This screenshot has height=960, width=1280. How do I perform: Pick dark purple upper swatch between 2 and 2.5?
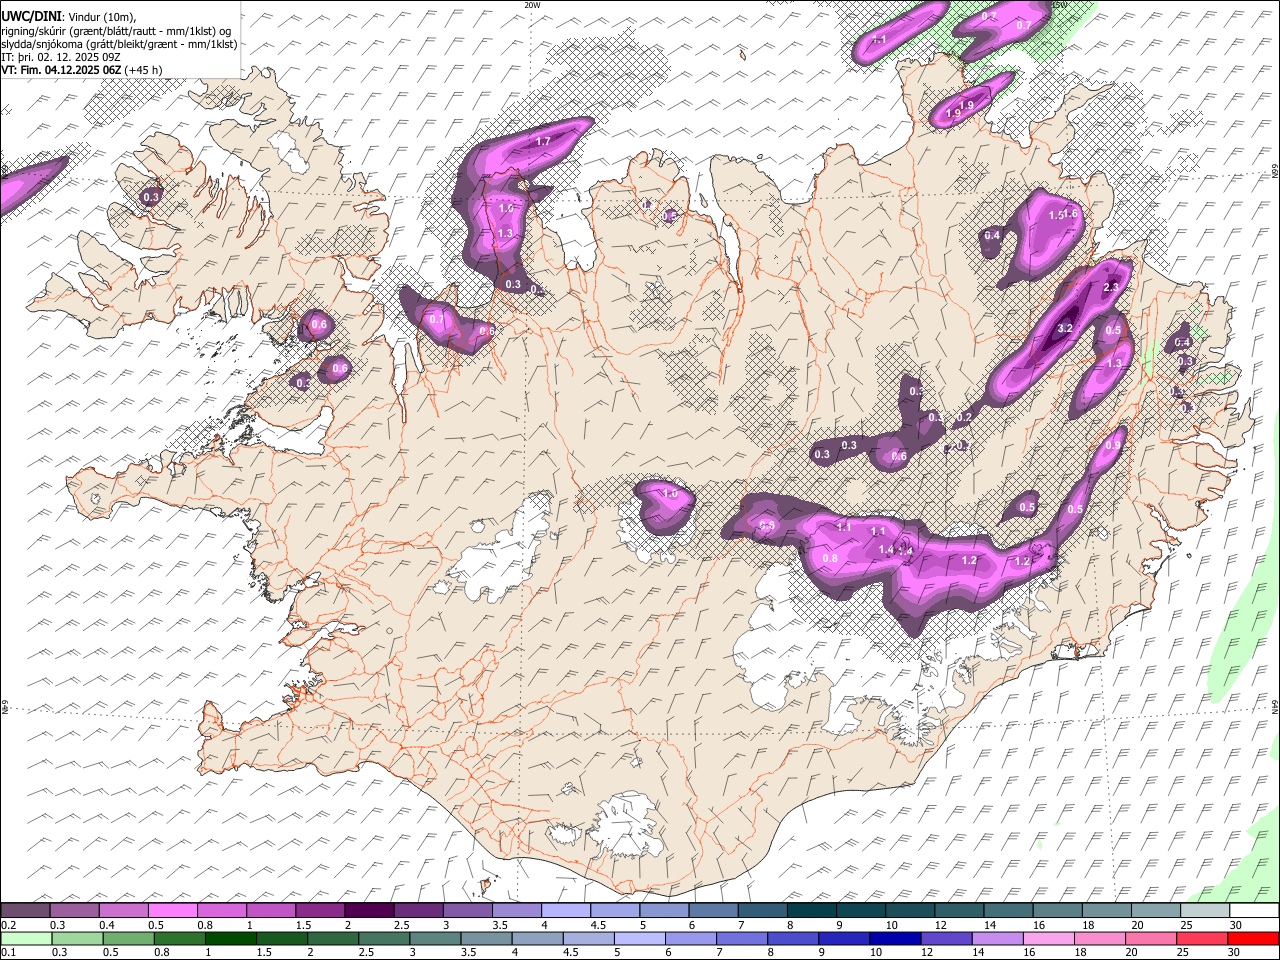[369, 910]
